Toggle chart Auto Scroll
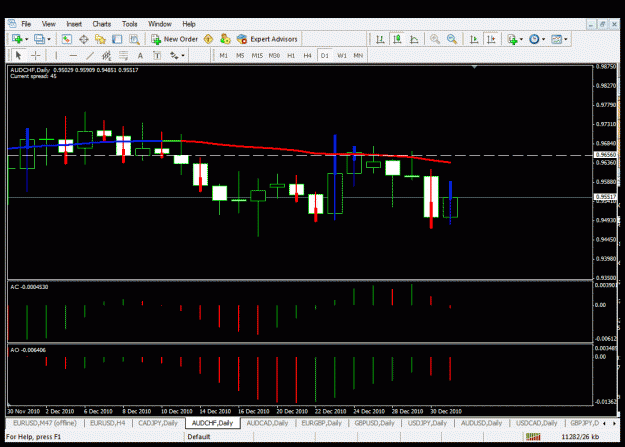 (474, 39)
